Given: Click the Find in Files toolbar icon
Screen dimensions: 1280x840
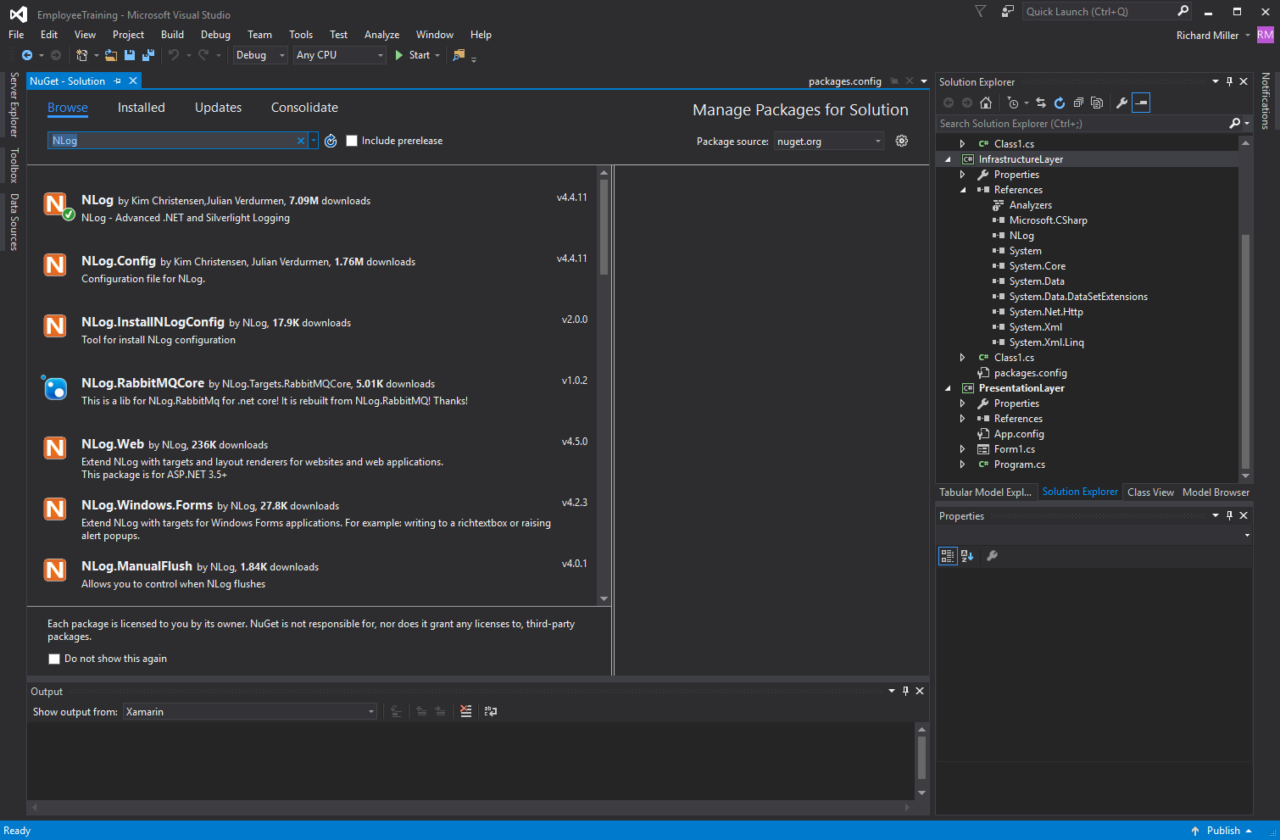Looking at the screenshot, I should click(459, 55).
